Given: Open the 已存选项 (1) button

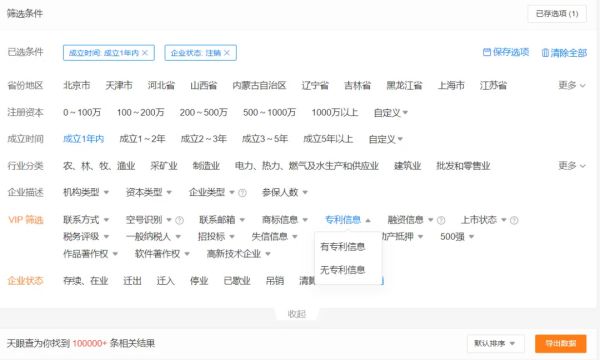Looking at the screenshot, I should (x=557, y=14).
